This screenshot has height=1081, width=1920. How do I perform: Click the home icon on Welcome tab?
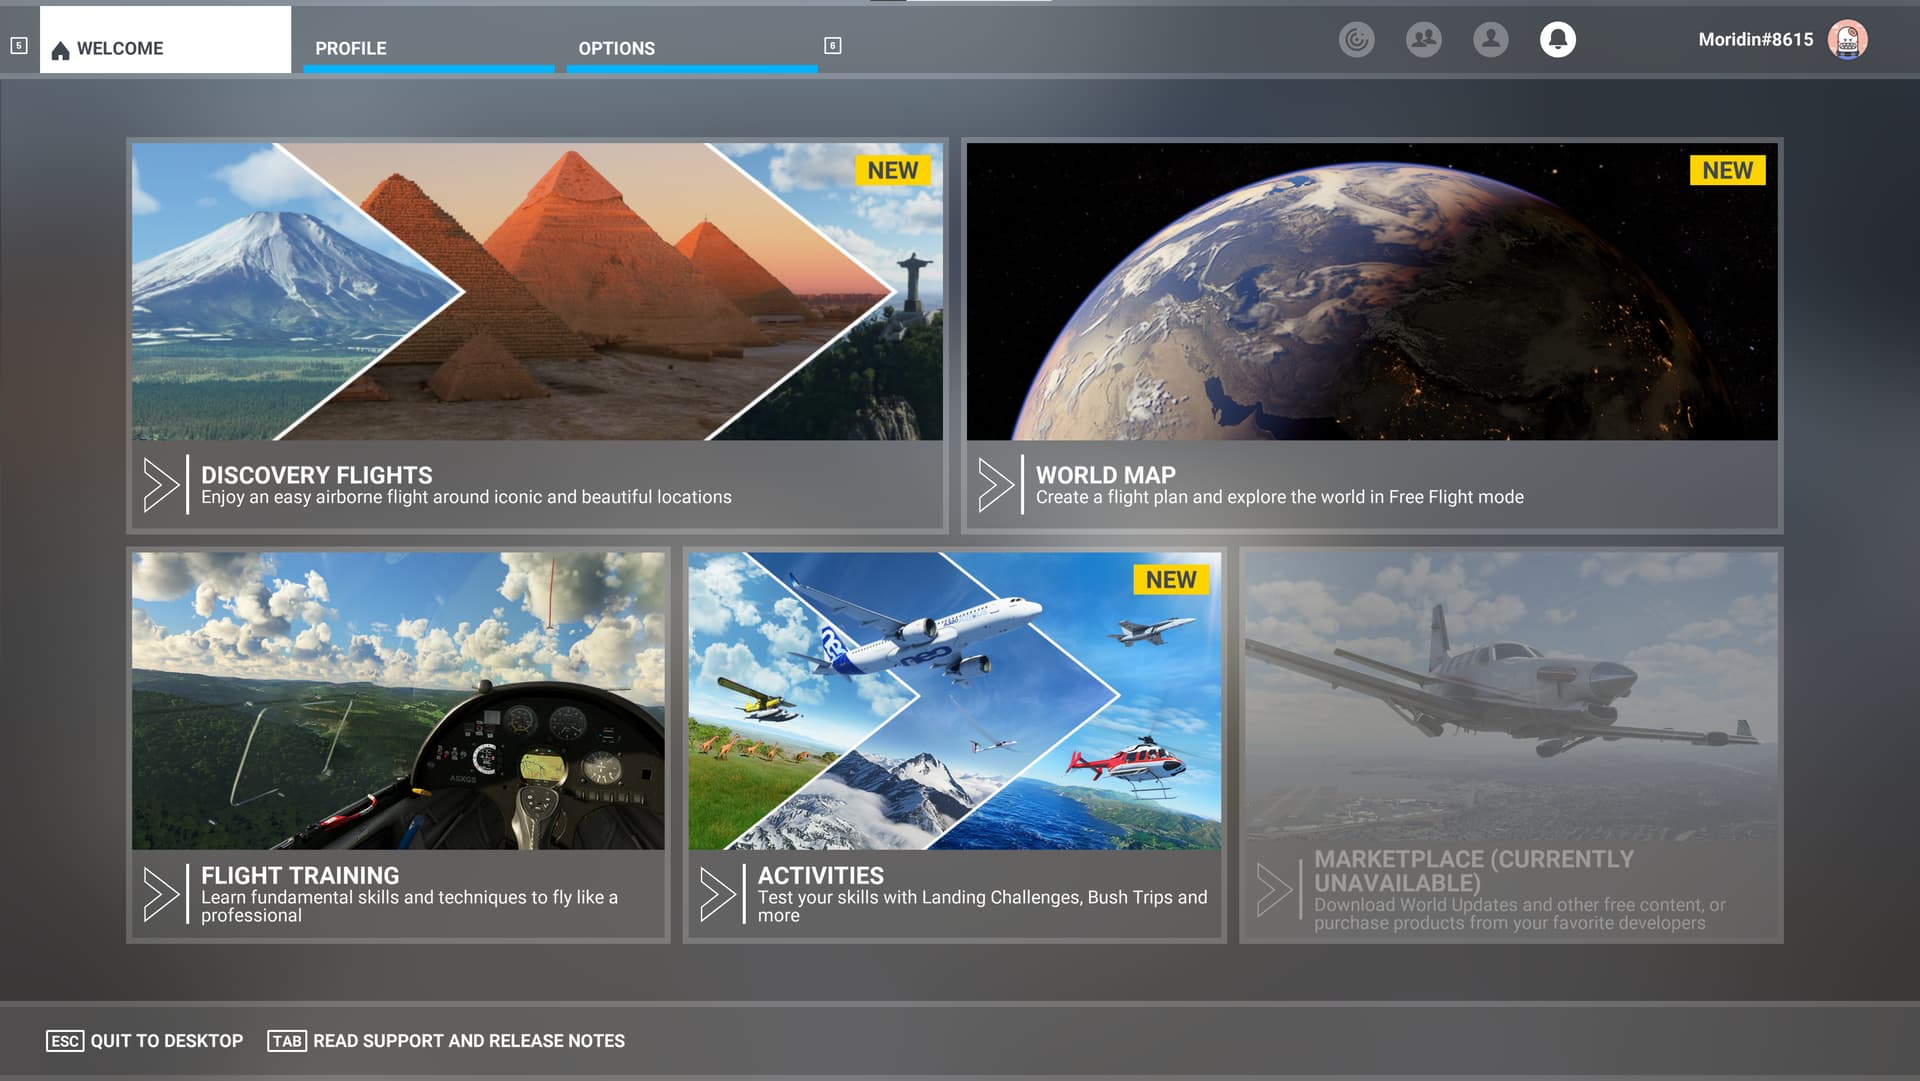coord(60,50)
